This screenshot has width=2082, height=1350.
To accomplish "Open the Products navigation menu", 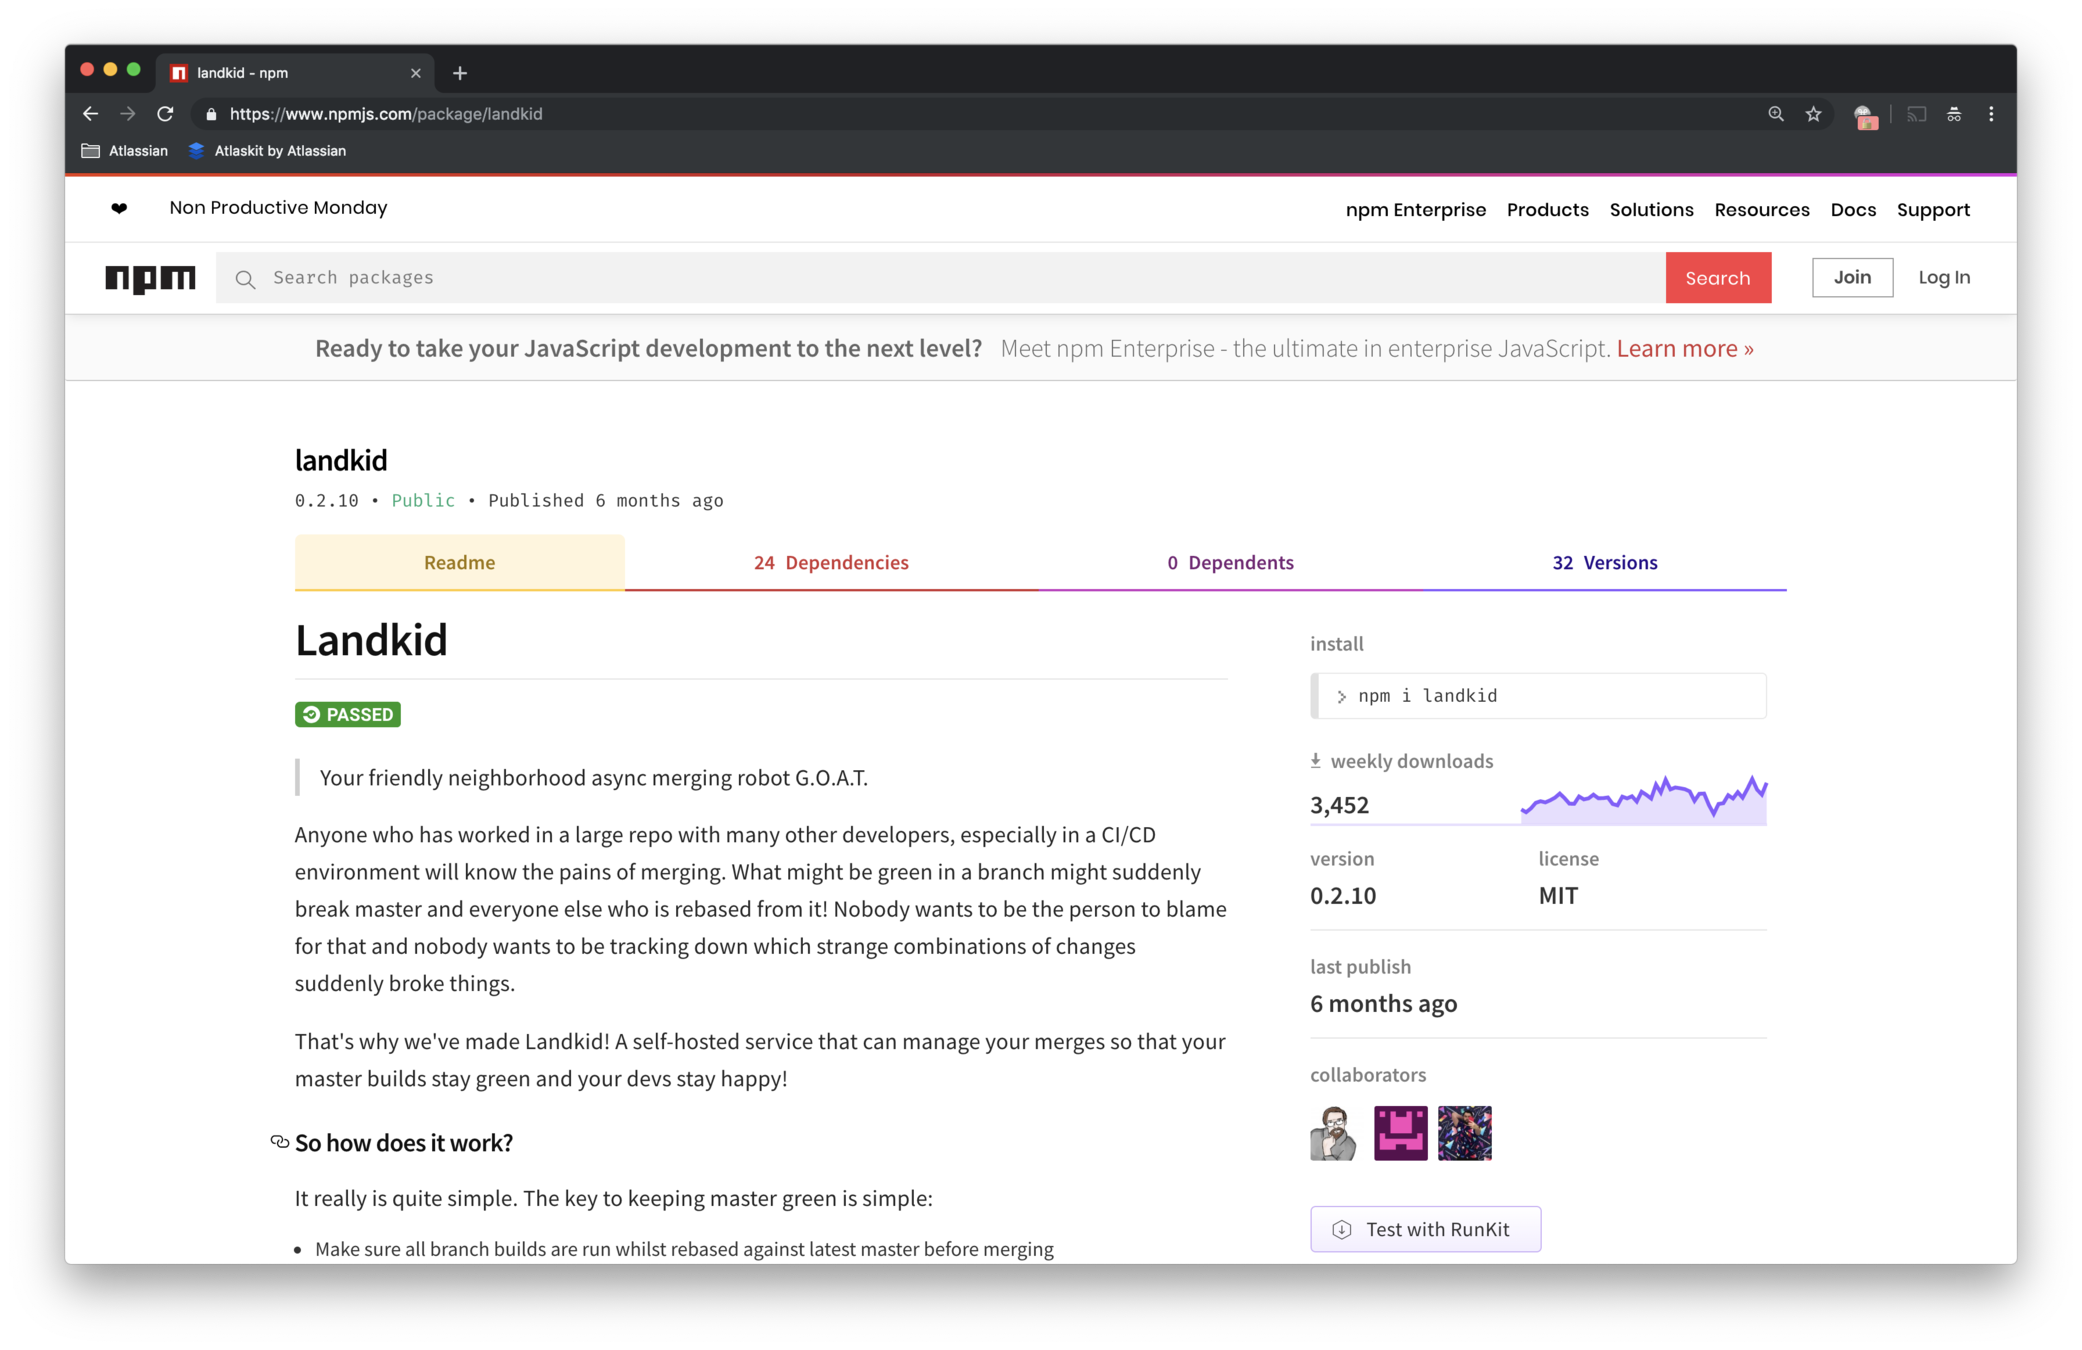I will [1547, 210].
